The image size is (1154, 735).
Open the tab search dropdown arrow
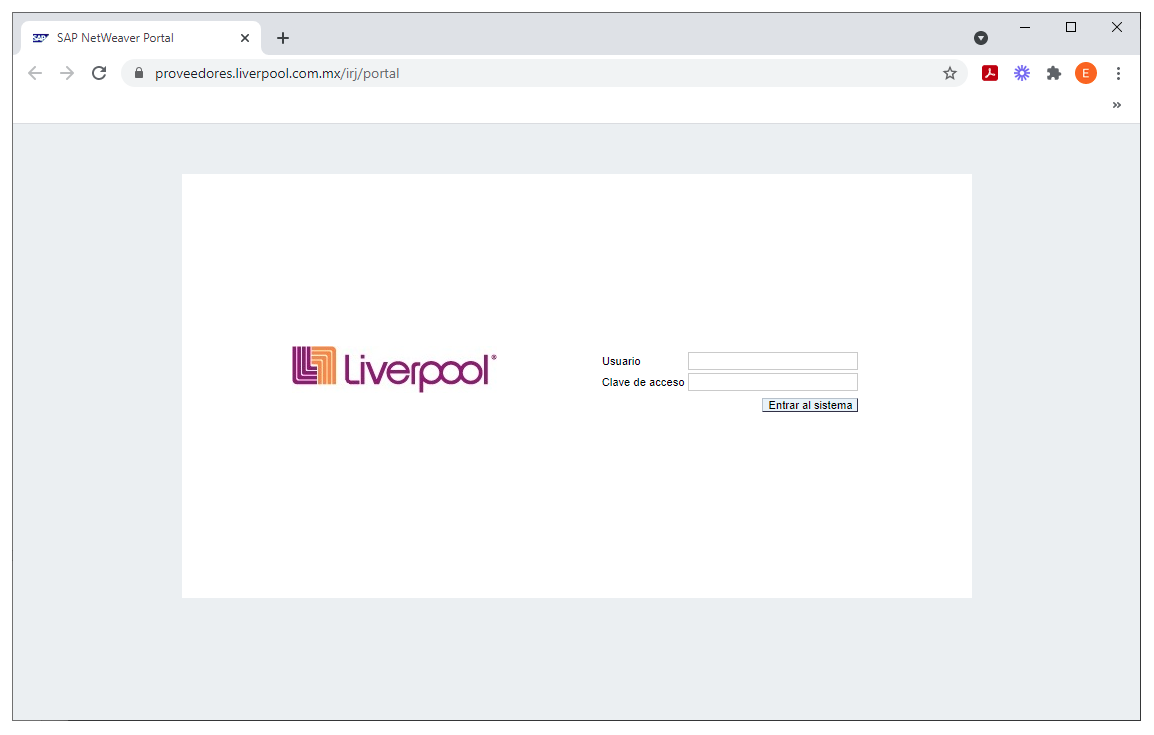980,38
